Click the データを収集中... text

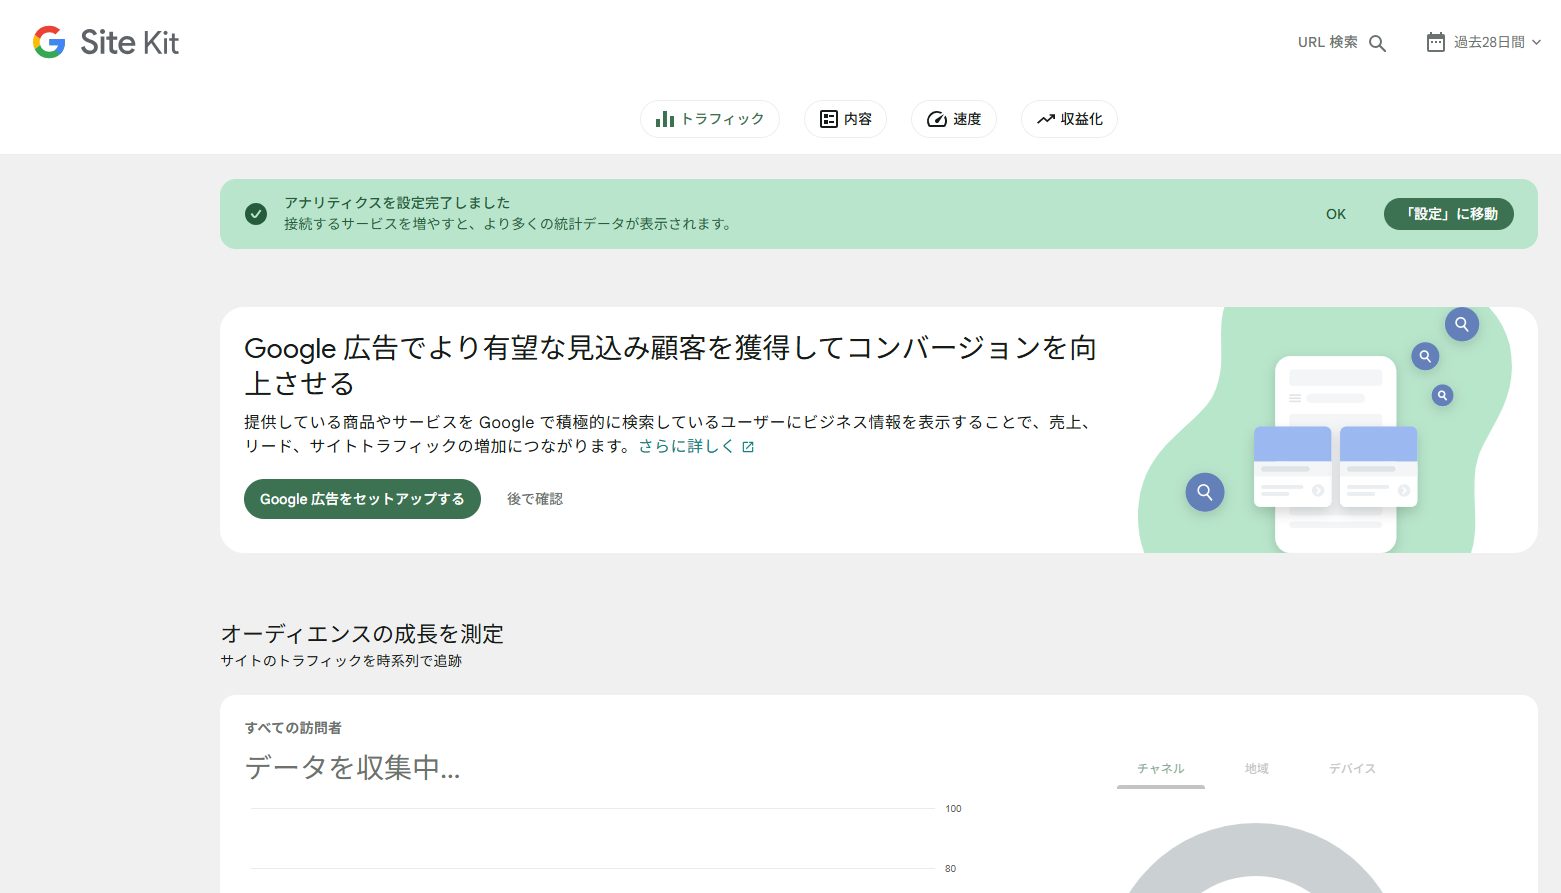click(353, 768)
